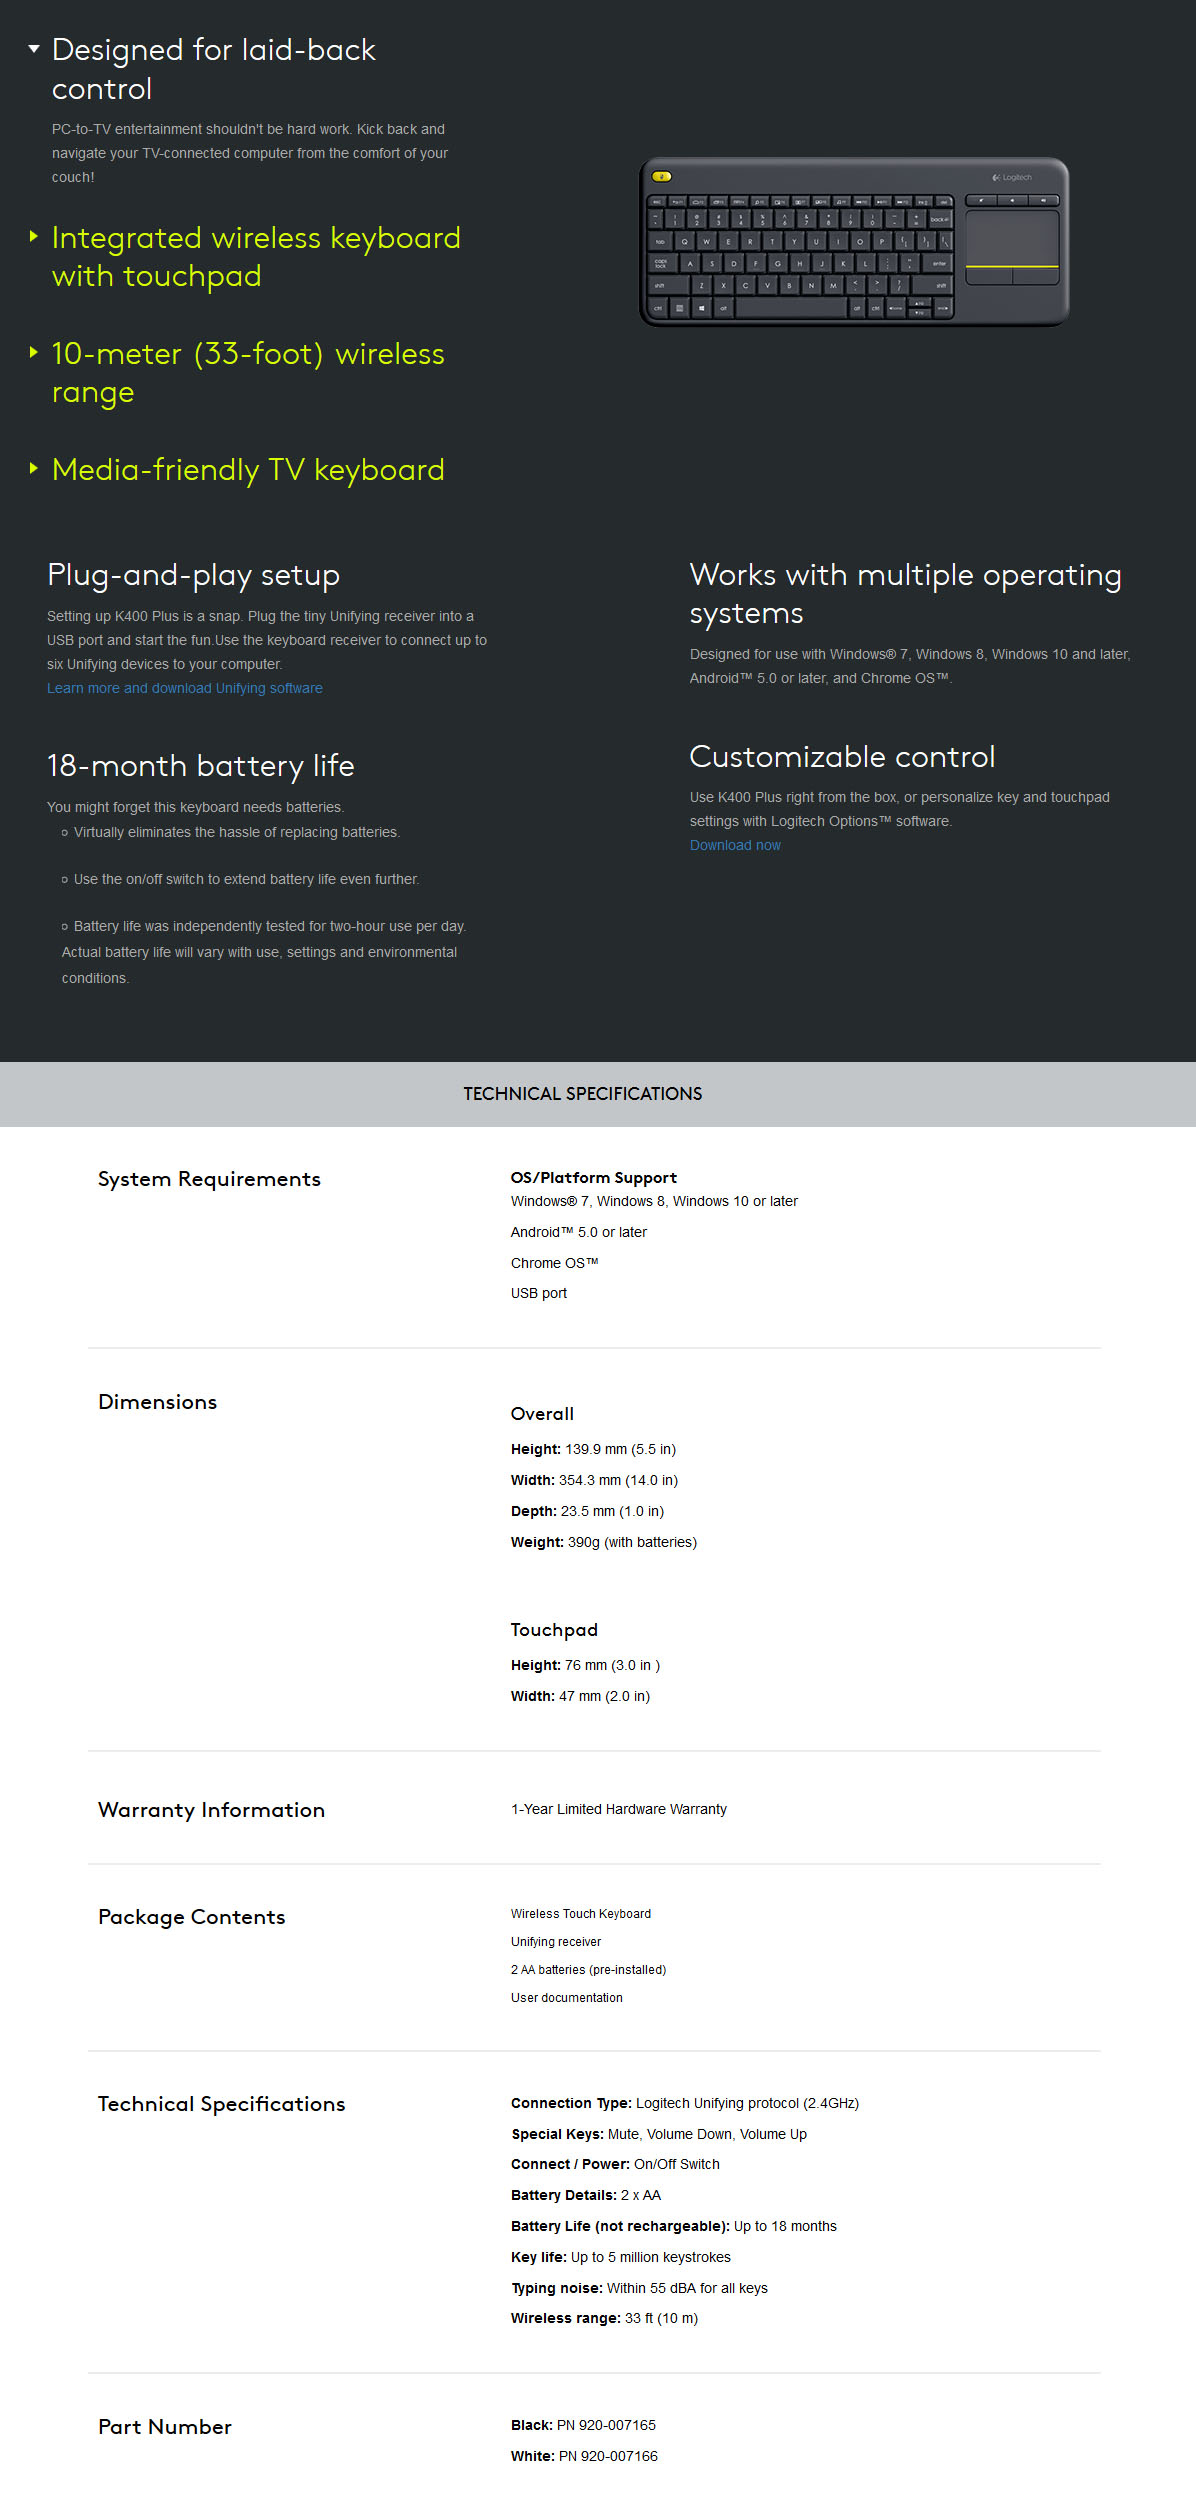
Task: Click the yellow power button on keyboard image
Action: [661, 177]
